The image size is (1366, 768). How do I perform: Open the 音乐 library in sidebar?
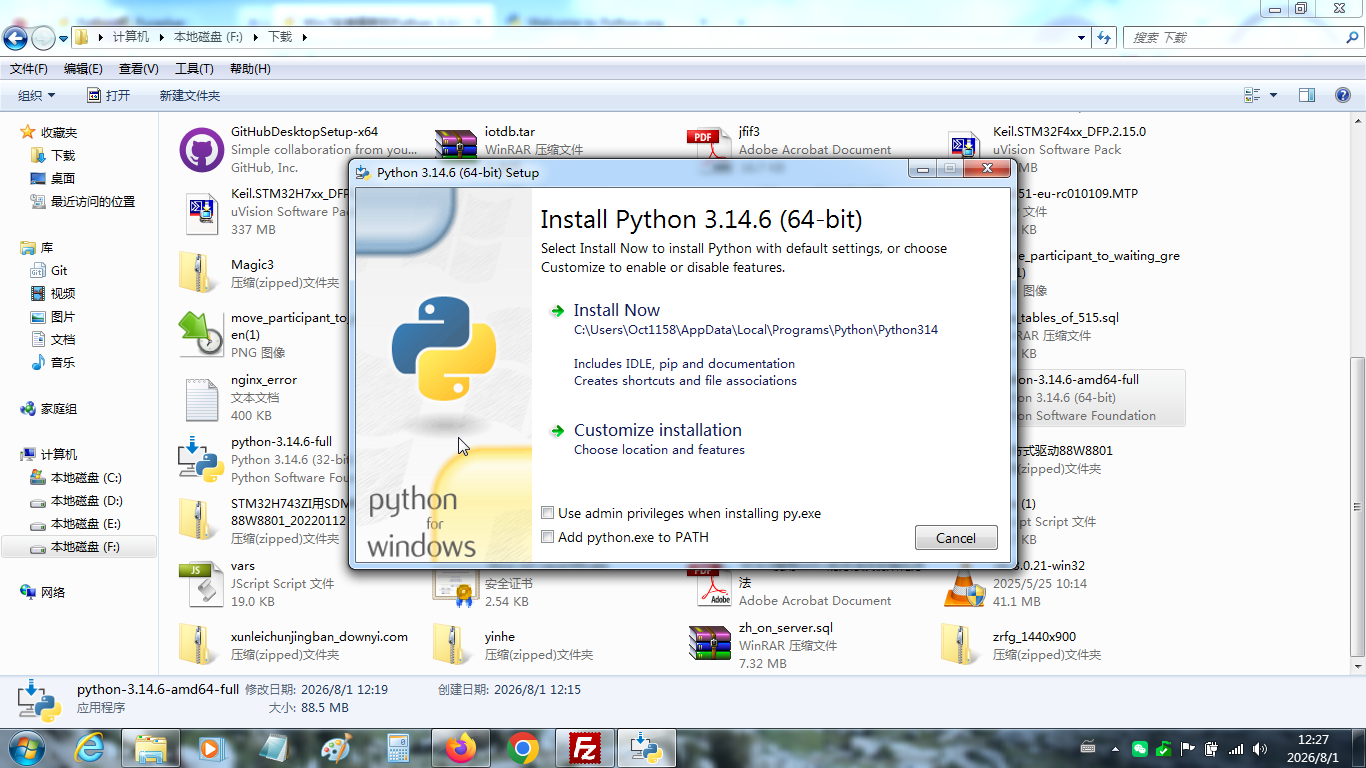53,363
